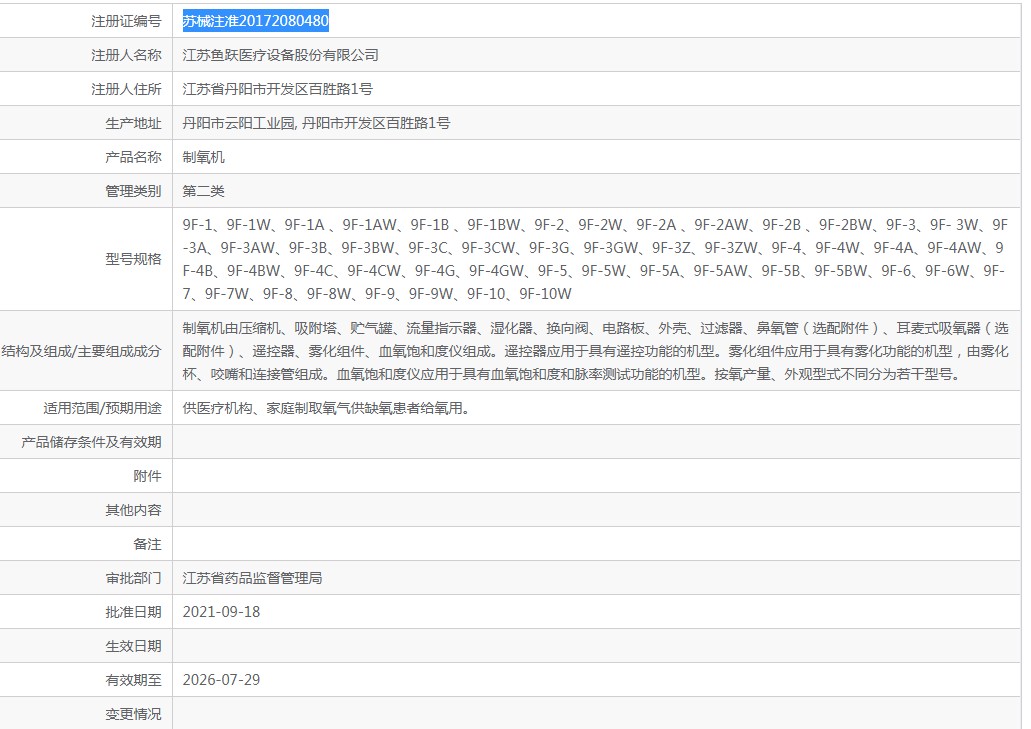Click the 其他内容 label
Viewport: 1031px width, 729px height.
coord(133,510)
